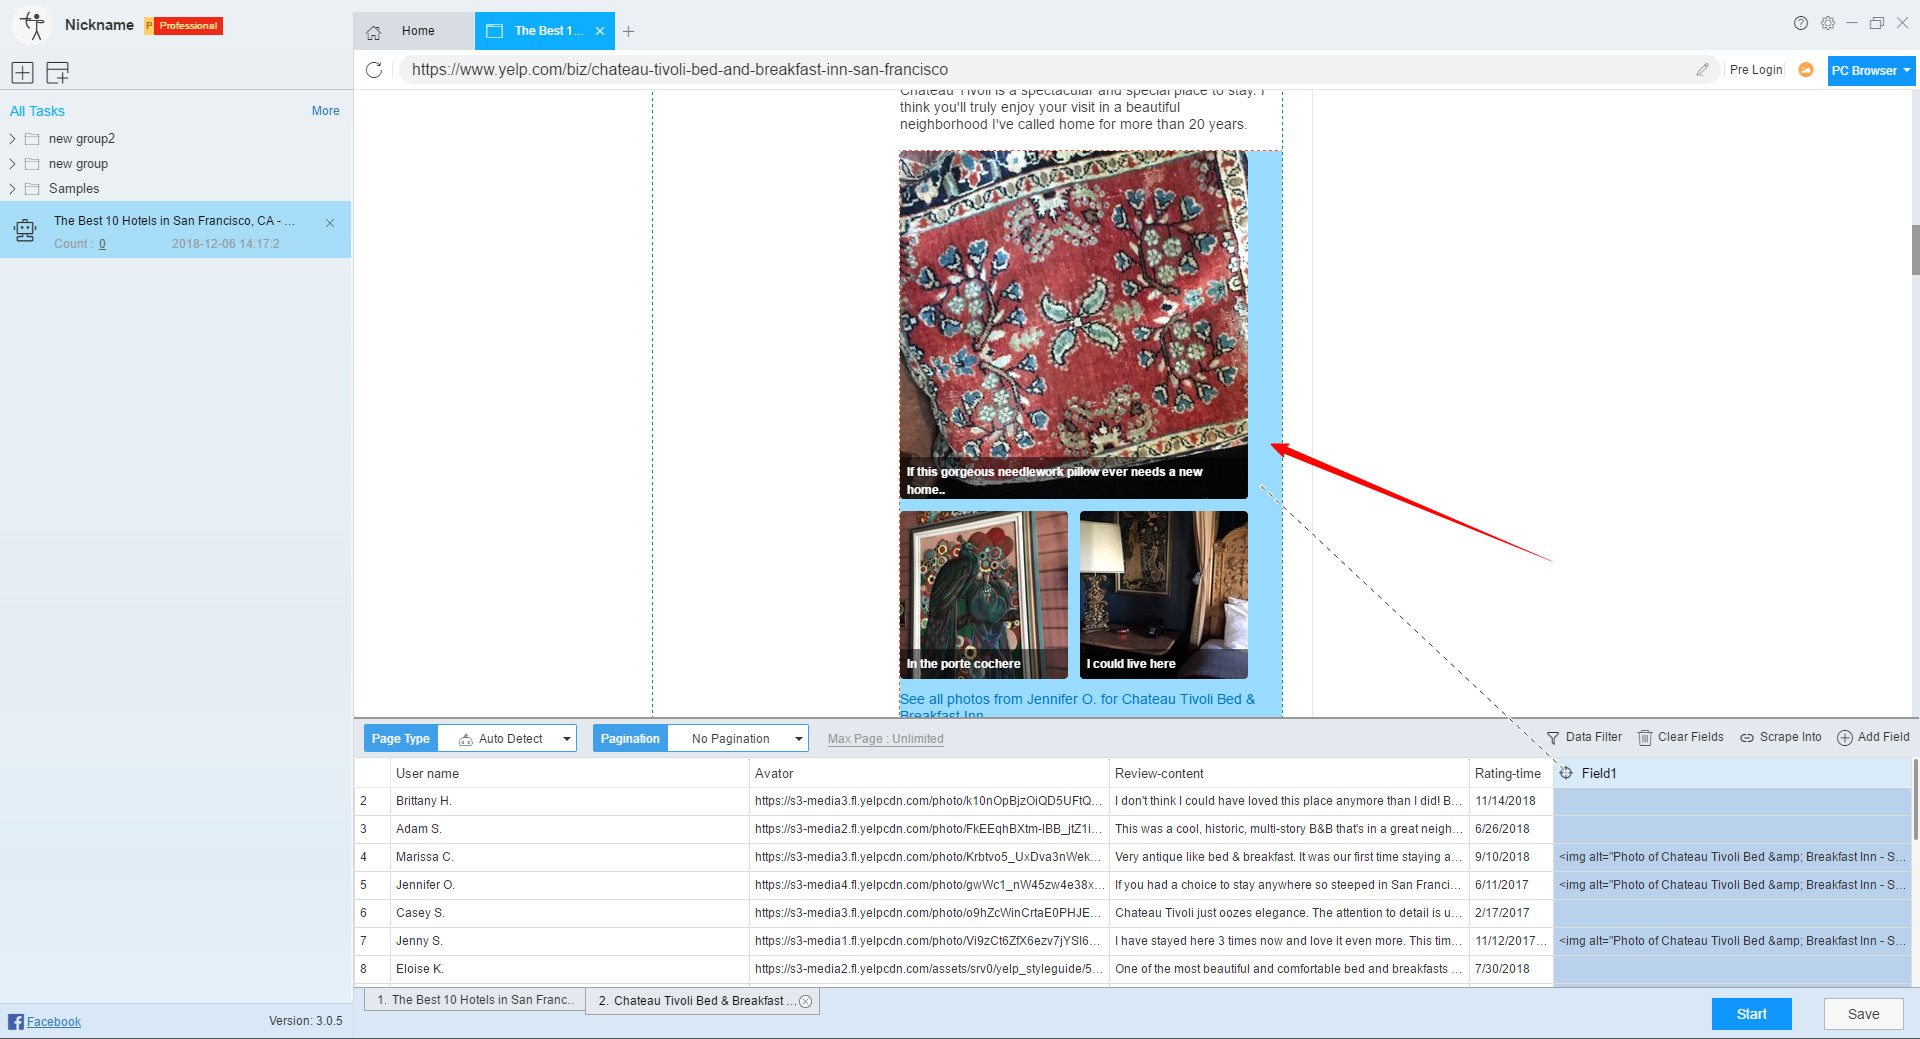Close the Chateau Tivoli bottom tab
Image resolution: width=1920 pixels, height=1039 pixels.
tap(806, 1001)
